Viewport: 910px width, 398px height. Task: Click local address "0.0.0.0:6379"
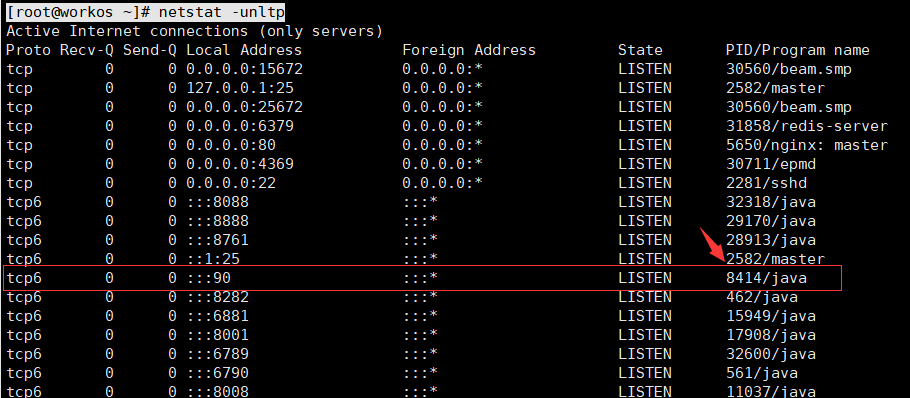(240, 126)
